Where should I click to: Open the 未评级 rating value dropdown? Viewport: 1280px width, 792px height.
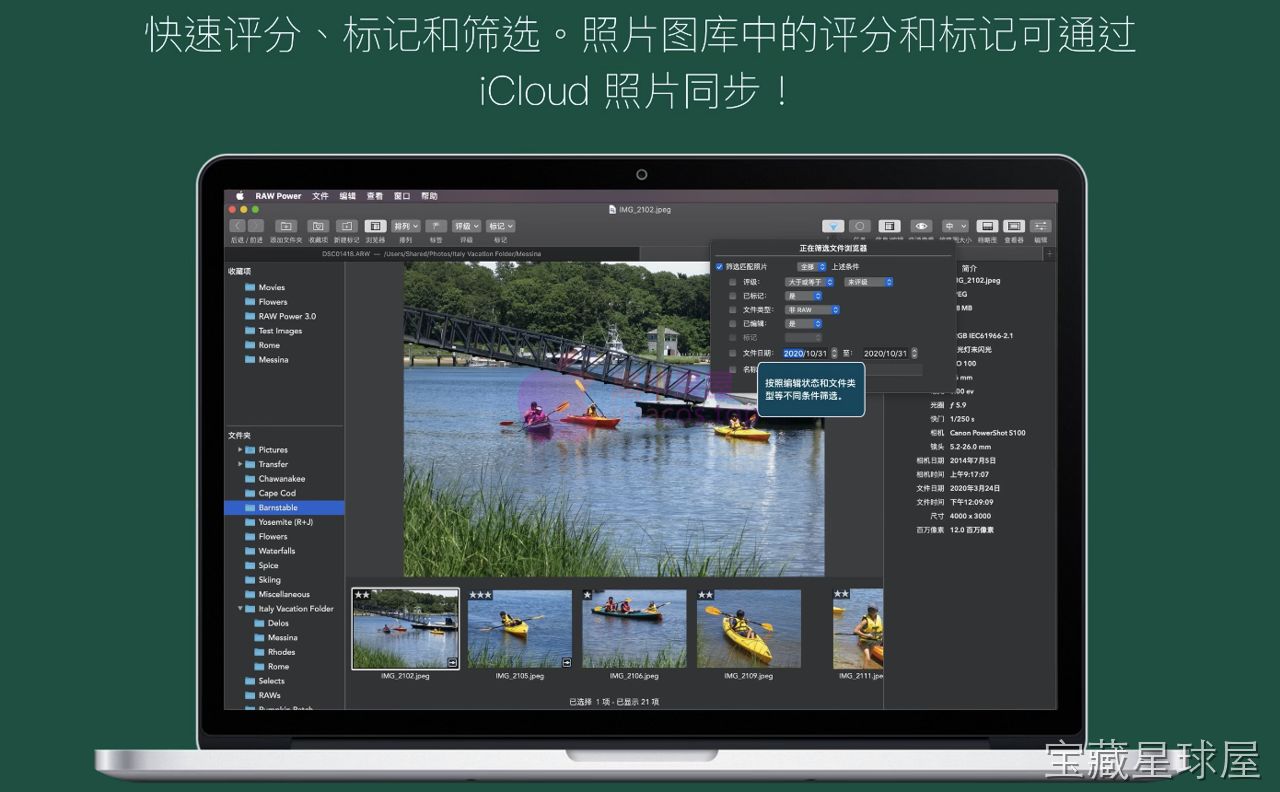click(868, 282)
